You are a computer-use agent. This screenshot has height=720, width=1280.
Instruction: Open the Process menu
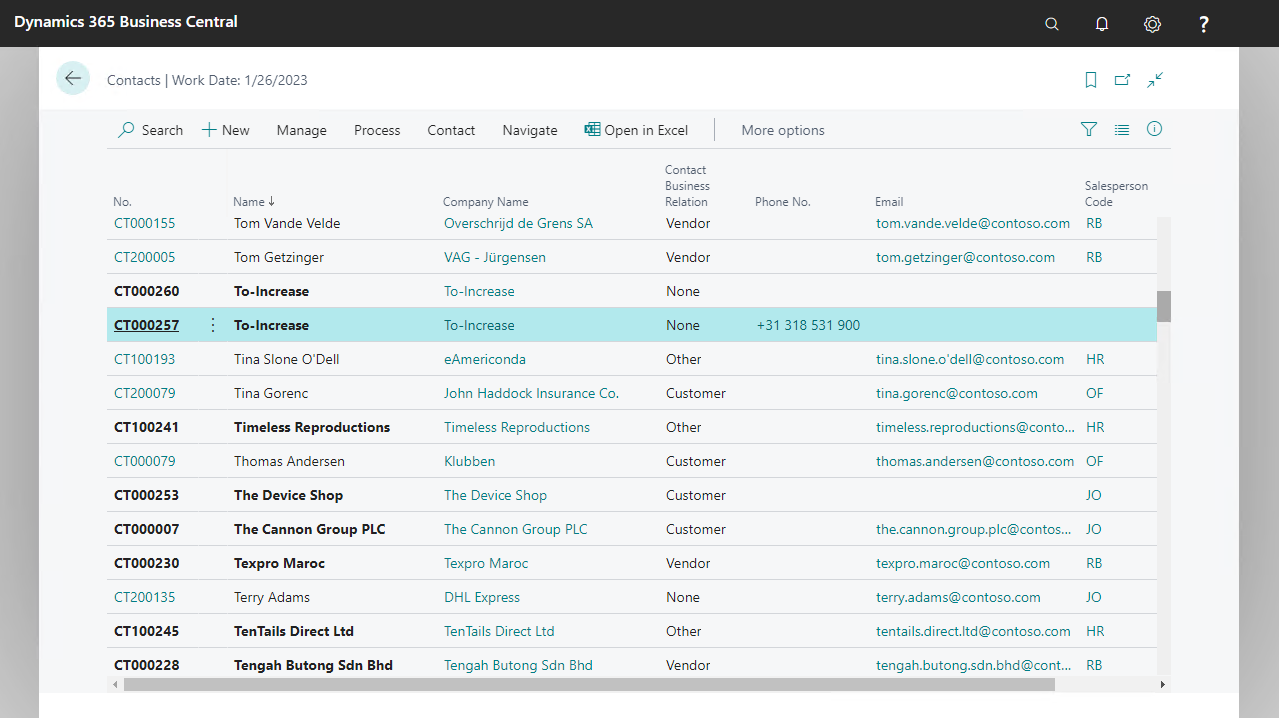377,130
